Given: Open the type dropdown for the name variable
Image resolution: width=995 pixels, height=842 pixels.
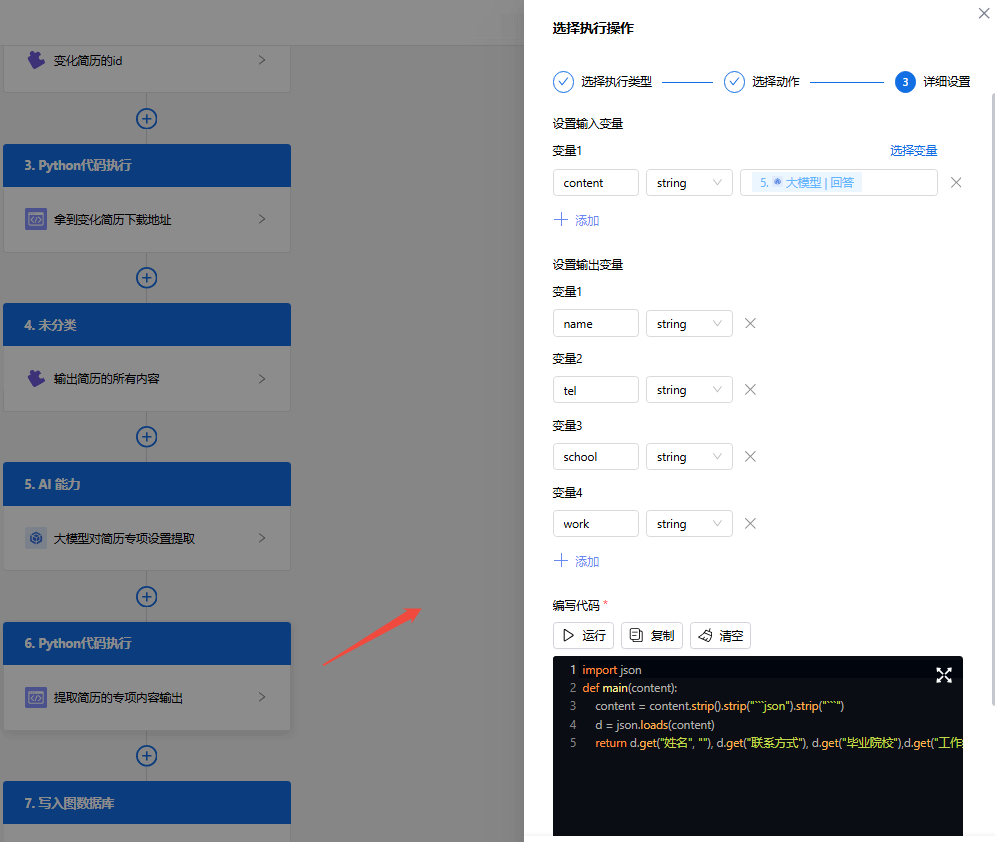Looking at the screenshot, I should [x=689, y=324].
